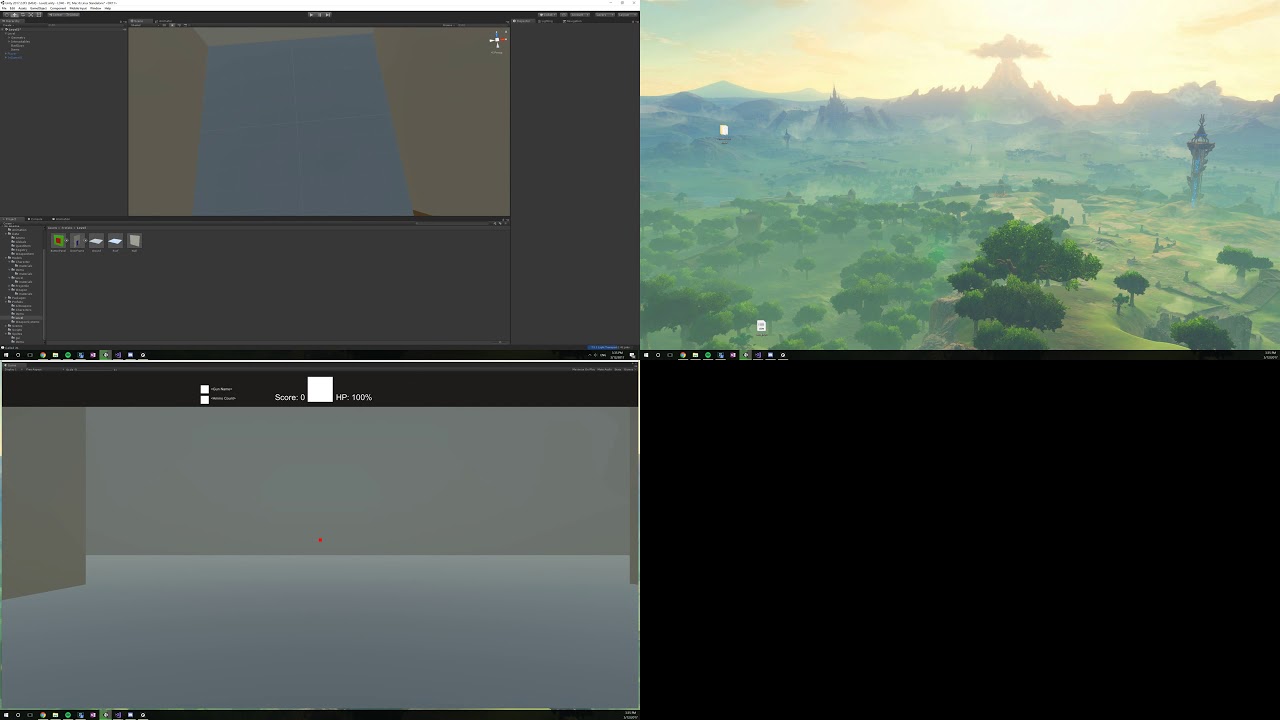Open the Layout dropdown in toolbar

coord(629,15)
